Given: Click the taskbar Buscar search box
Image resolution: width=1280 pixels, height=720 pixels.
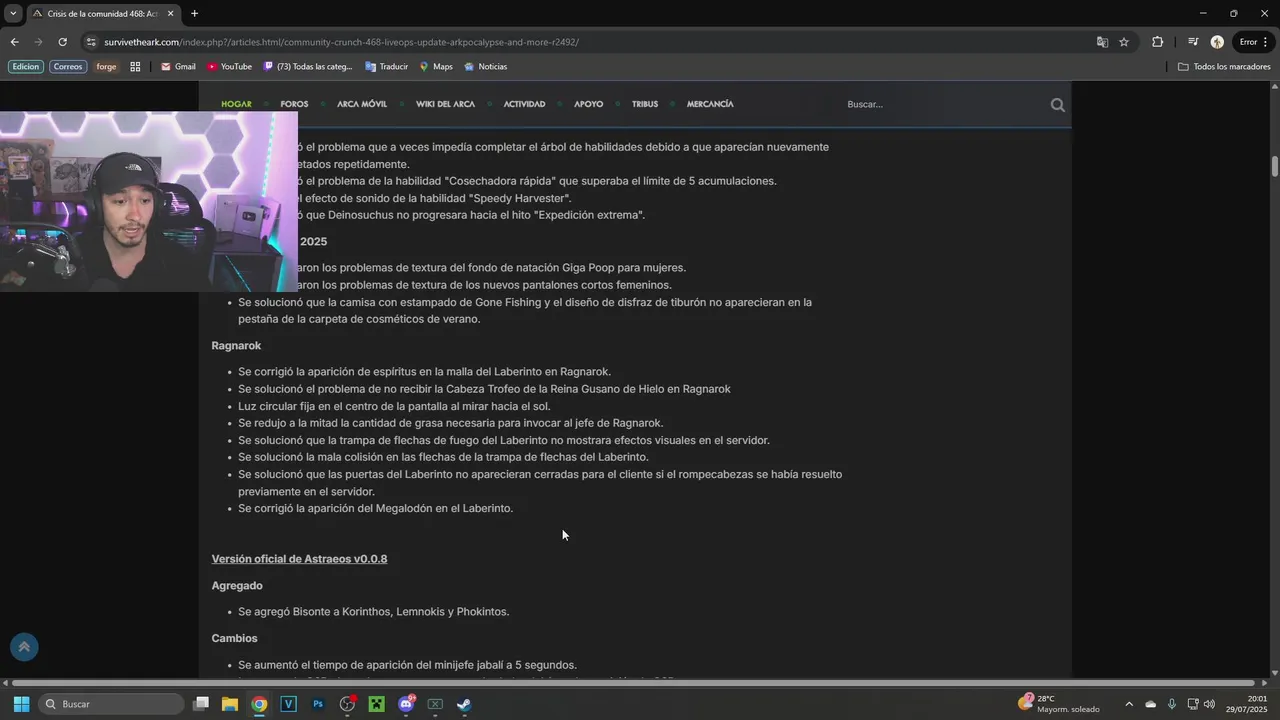Looking at the screenshot, I should [x=111, y=704].
